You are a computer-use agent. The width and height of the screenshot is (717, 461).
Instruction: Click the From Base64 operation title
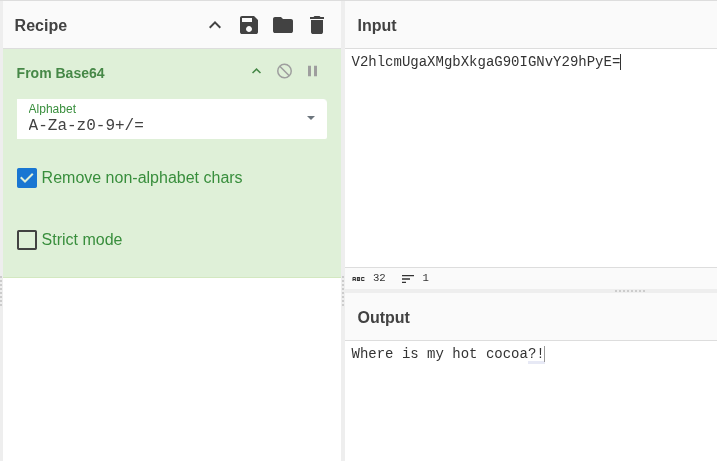pyautogui.click(x=60, y=73)
